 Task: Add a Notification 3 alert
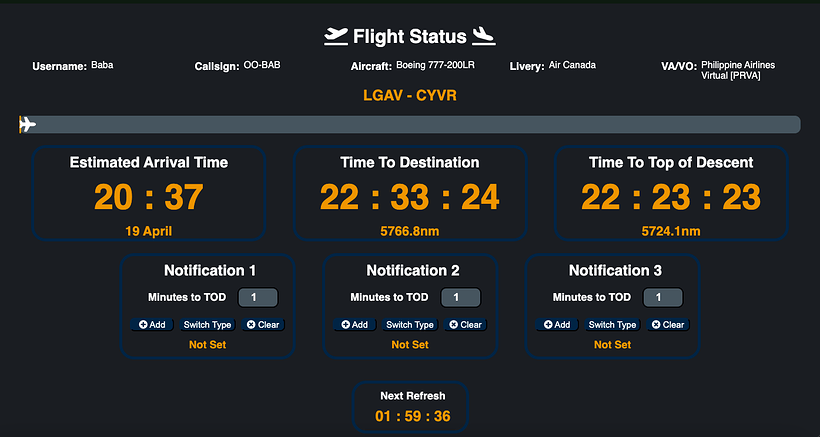click(x=557, y=324)
